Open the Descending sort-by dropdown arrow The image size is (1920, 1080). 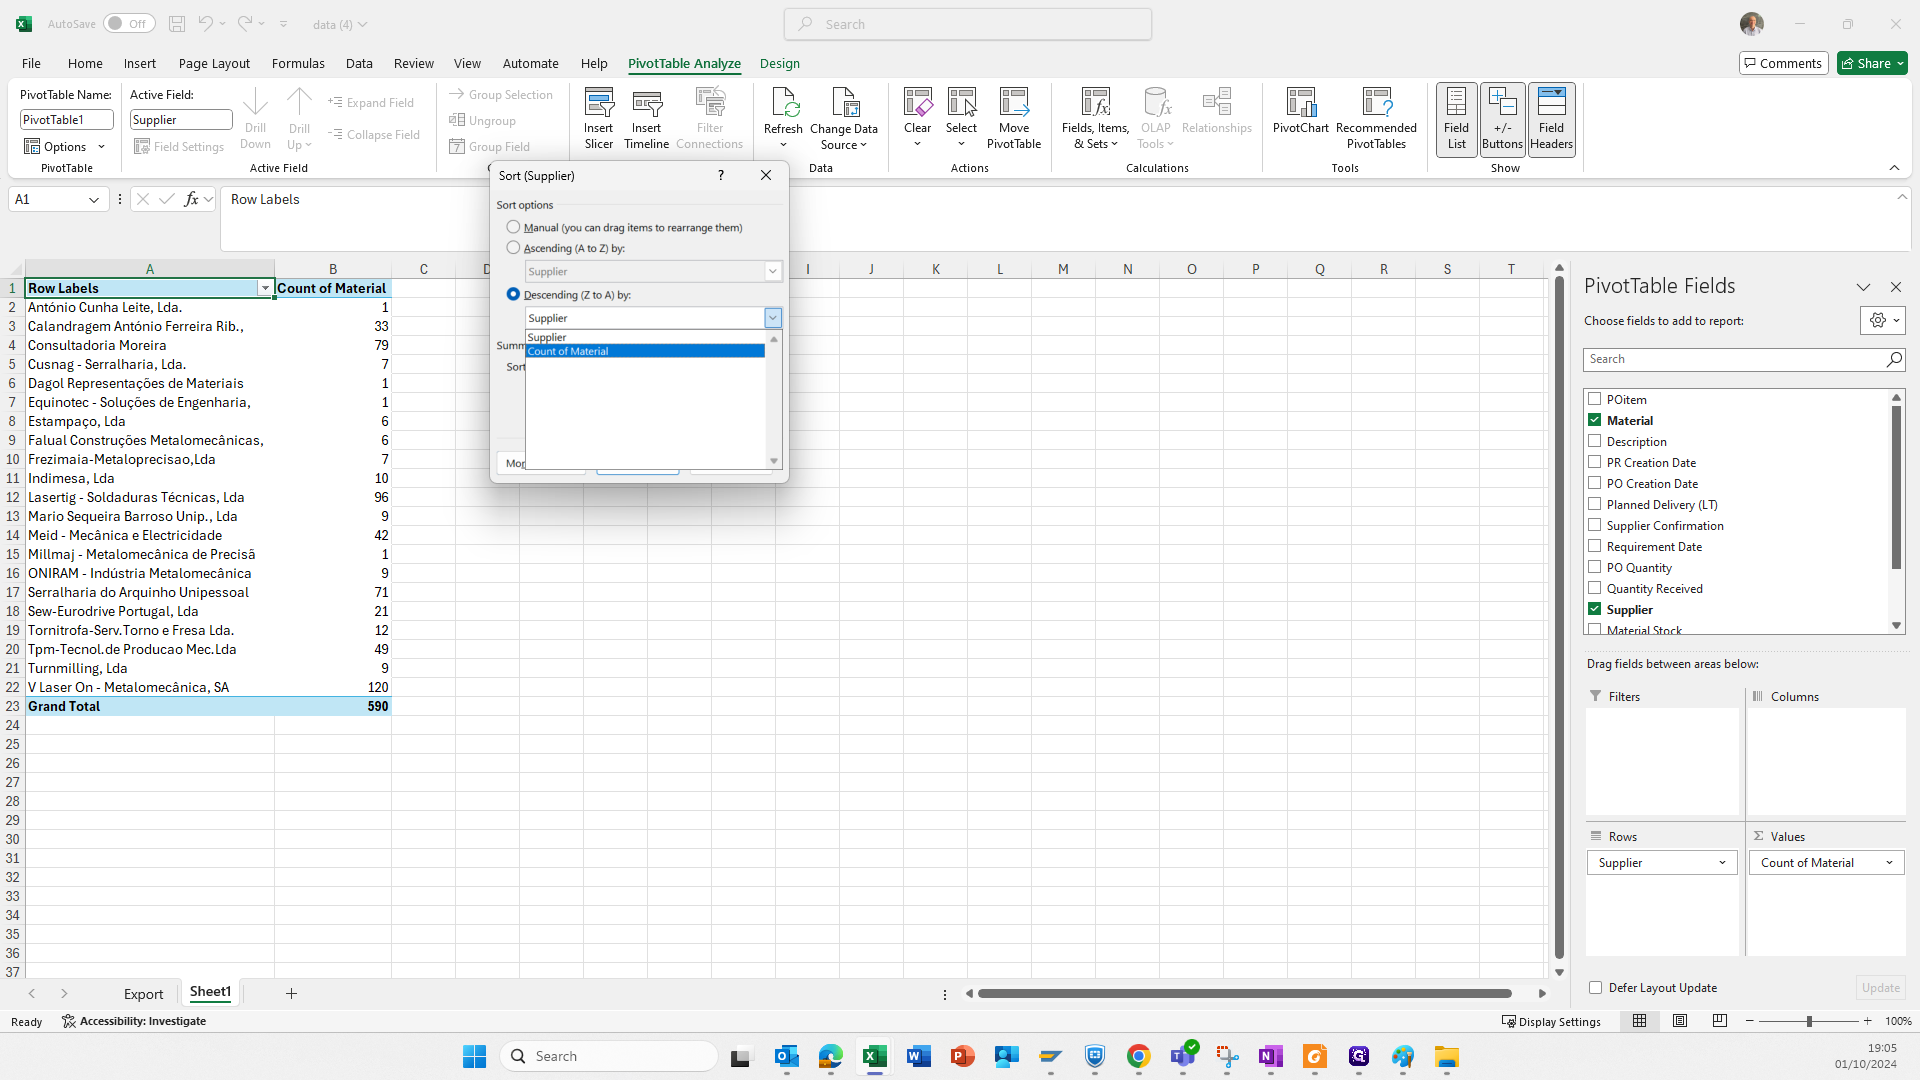point(773,318)
